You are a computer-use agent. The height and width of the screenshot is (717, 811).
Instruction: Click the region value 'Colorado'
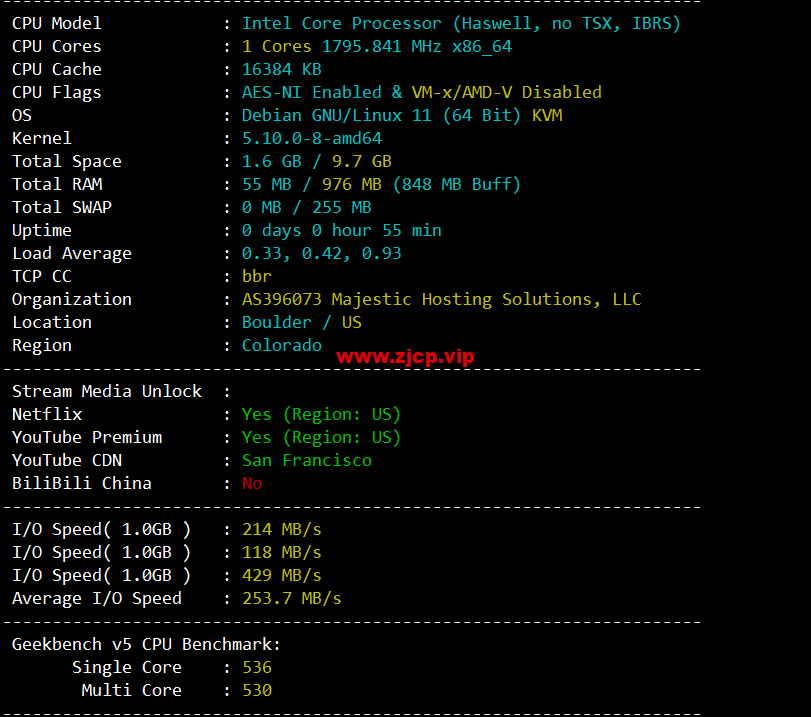point(282,346)
